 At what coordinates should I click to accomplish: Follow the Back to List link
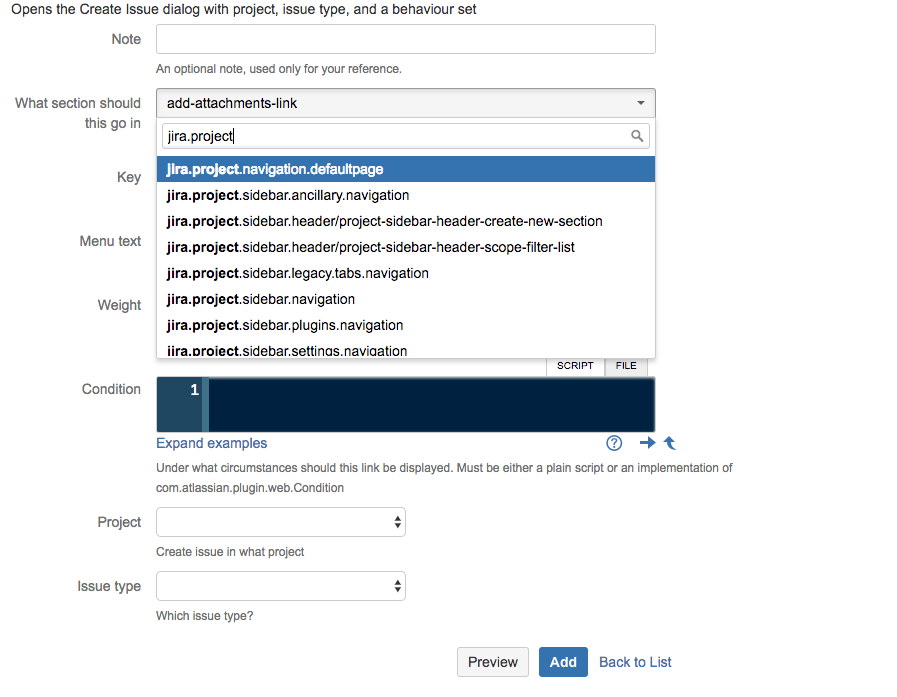pyautogui.click(x=635, y=662)
